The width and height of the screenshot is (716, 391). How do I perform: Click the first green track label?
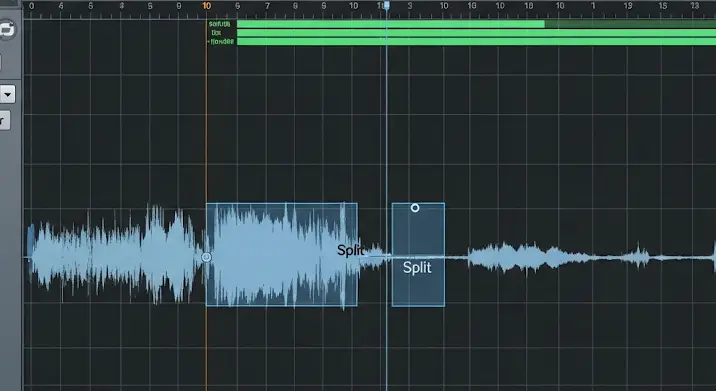coord(220,24)
